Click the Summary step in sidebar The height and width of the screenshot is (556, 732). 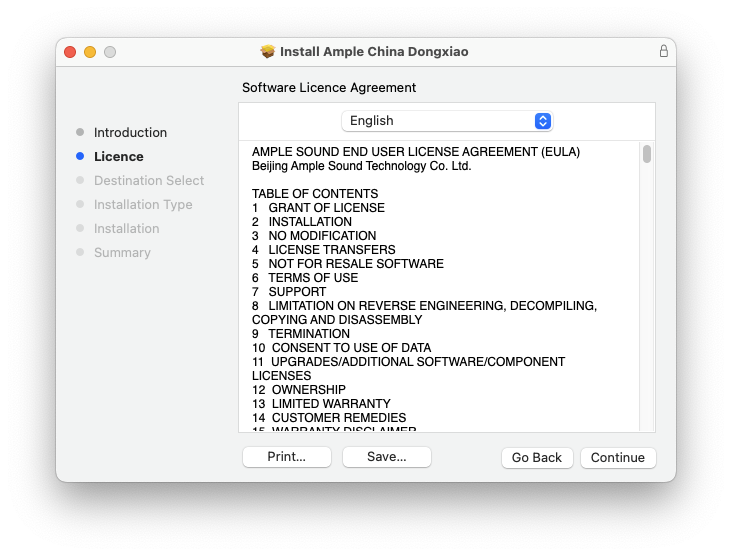pyautogui.click(x=122, y=253)
